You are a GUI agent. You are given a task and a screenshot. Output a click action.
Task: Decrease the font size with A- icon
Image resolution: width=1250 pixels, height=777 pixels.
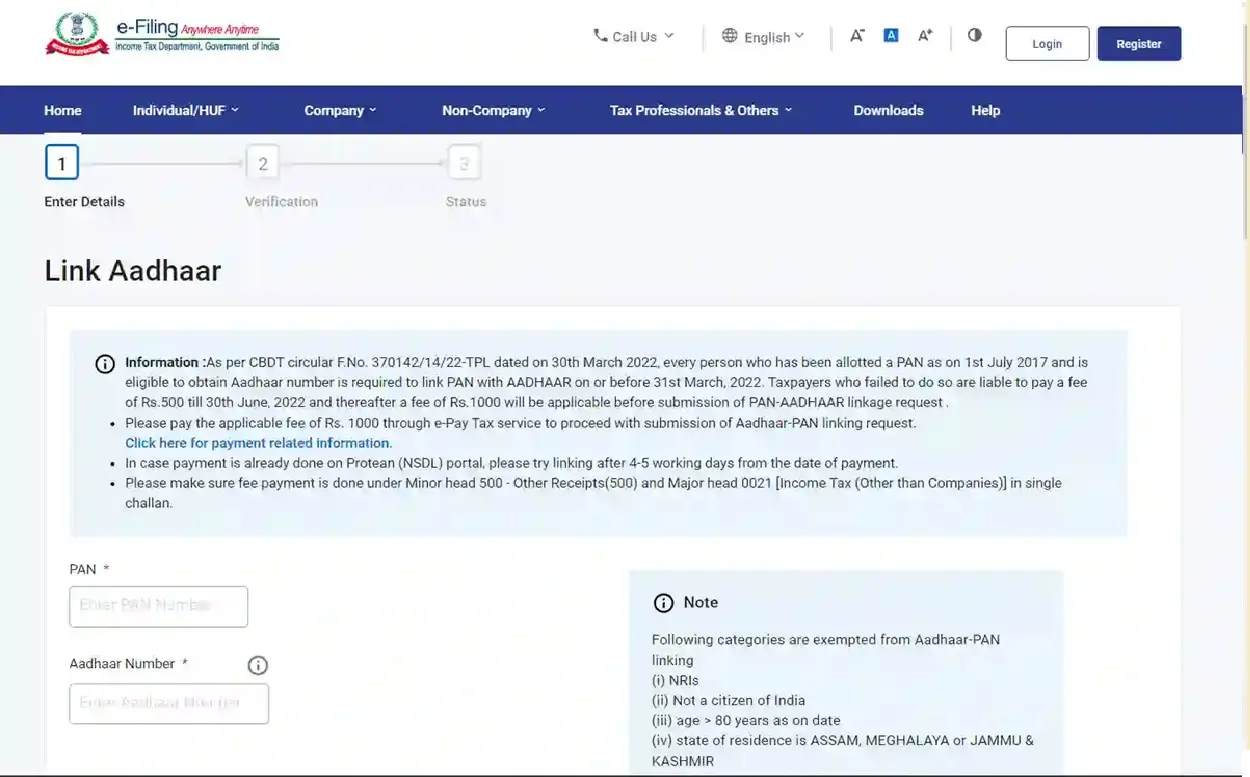pyautogui.click(x=857, y=35)
